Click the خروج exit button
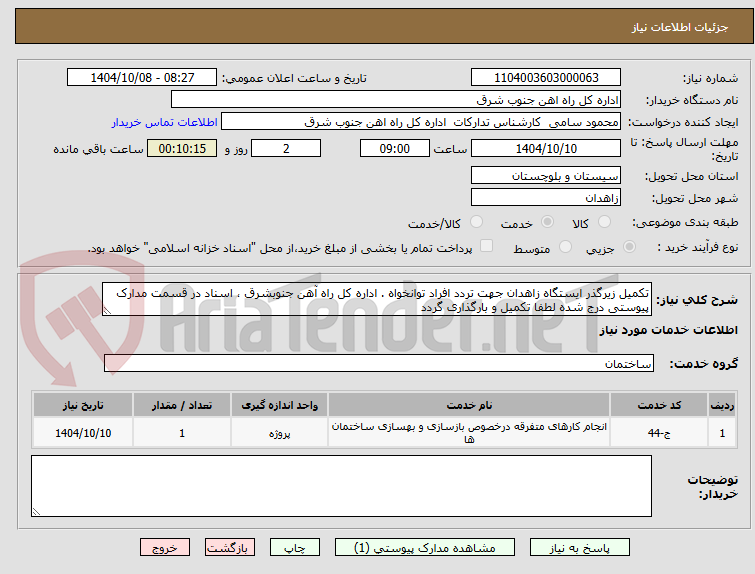 [165, 548]
